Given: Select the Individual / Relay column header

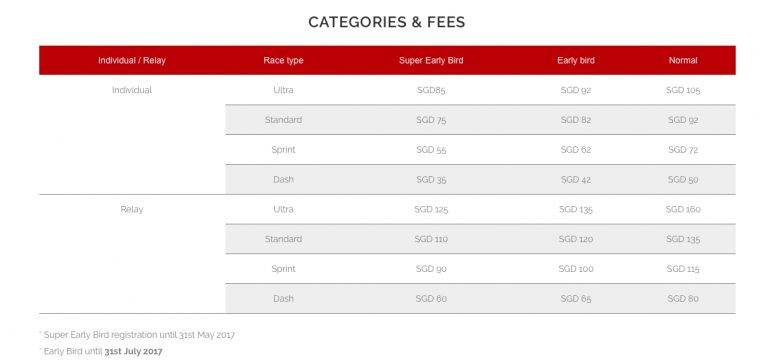Looking at the screenshot, I should 132,61.
